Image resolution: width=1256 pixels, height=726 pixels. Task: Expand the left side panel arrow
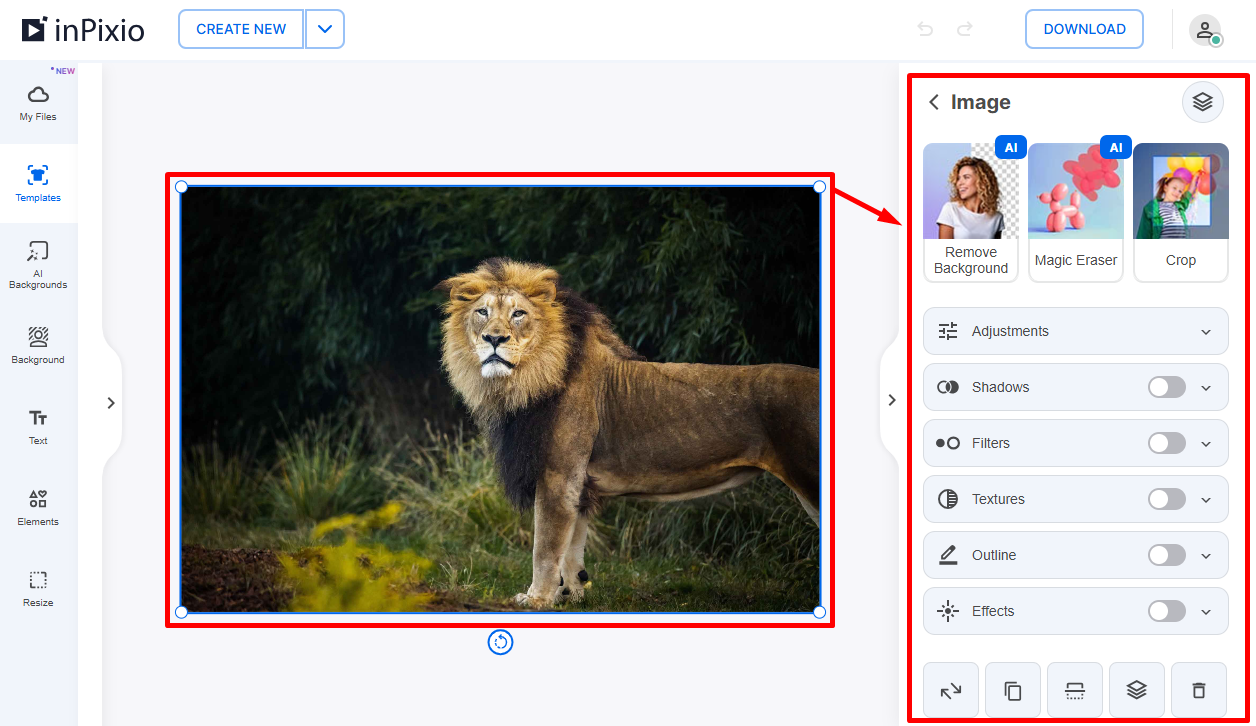click(111, 403)
